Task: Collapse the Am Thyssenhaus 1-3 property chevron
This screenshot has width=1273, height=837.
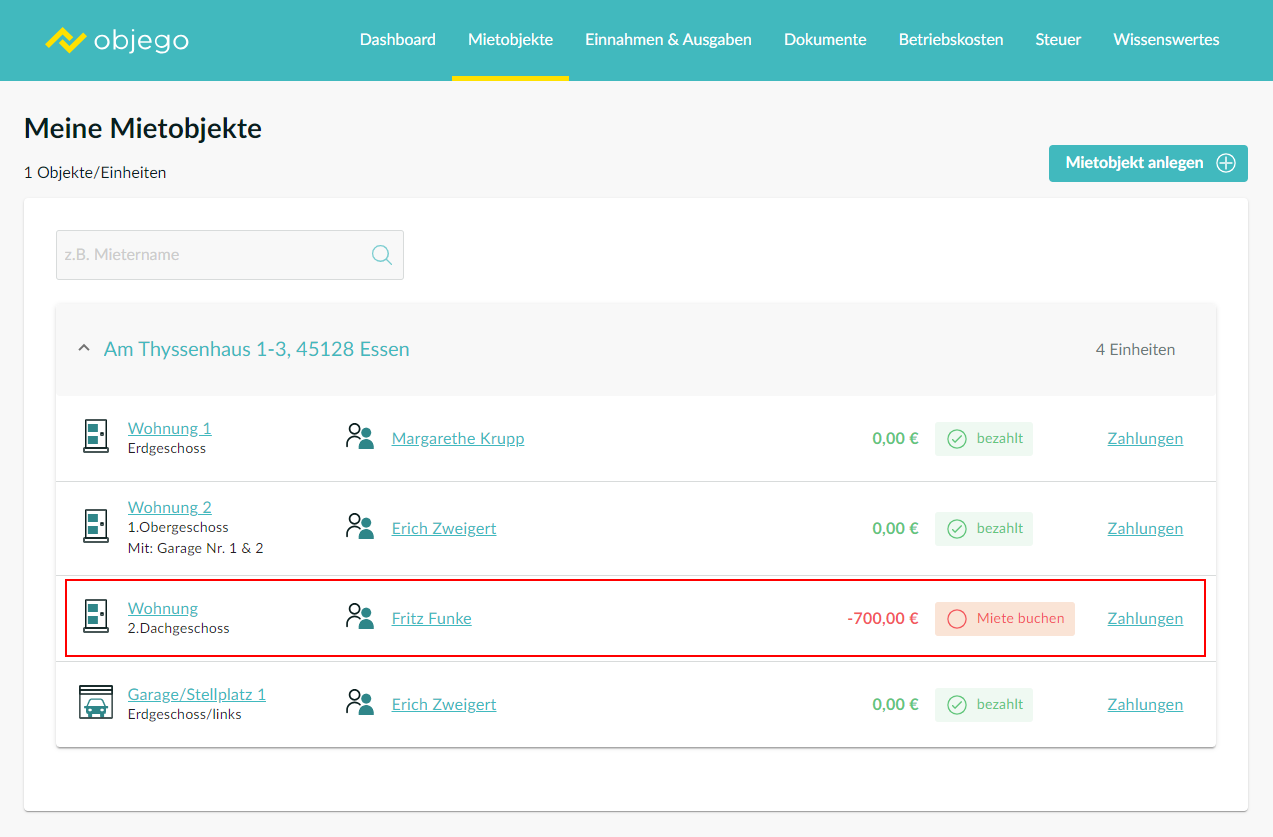Action: (84, 349)
